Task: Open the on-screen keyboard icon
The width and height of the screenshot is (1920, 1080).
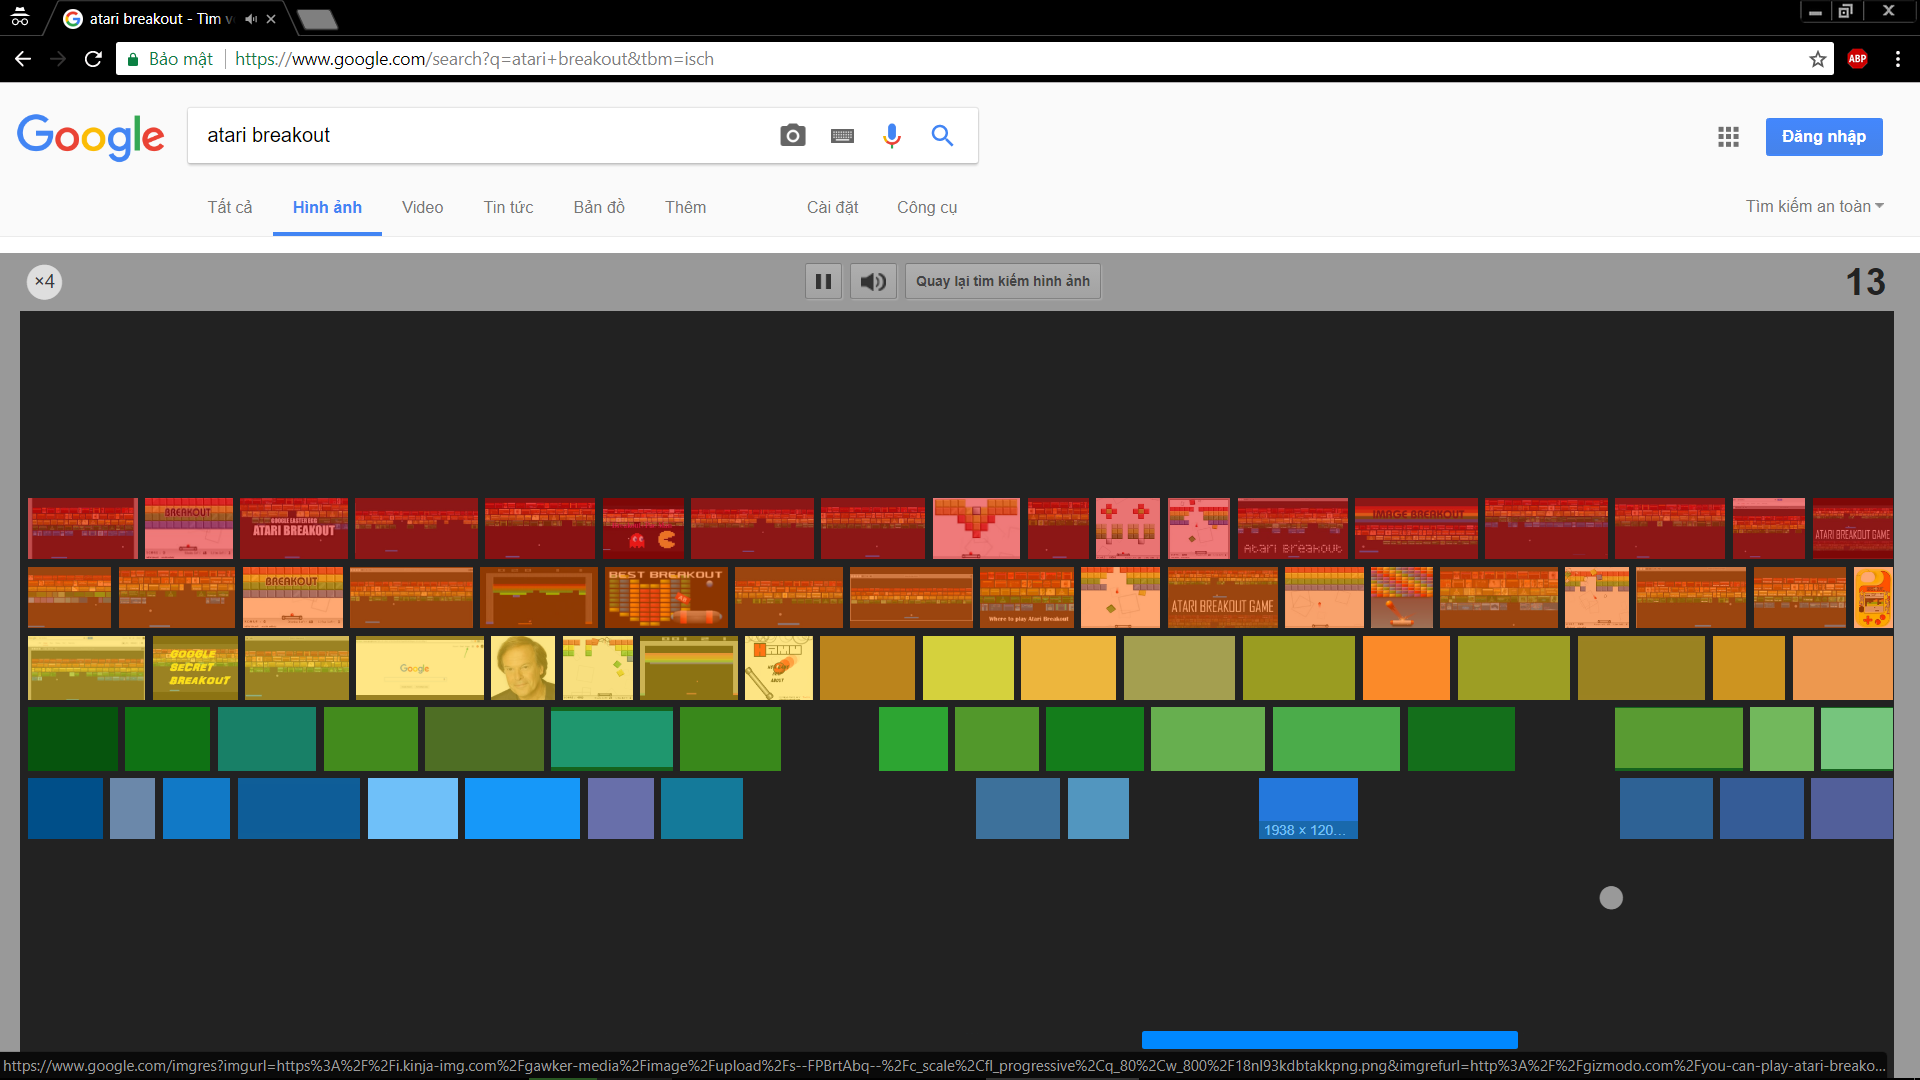Action: coord(842,135)
